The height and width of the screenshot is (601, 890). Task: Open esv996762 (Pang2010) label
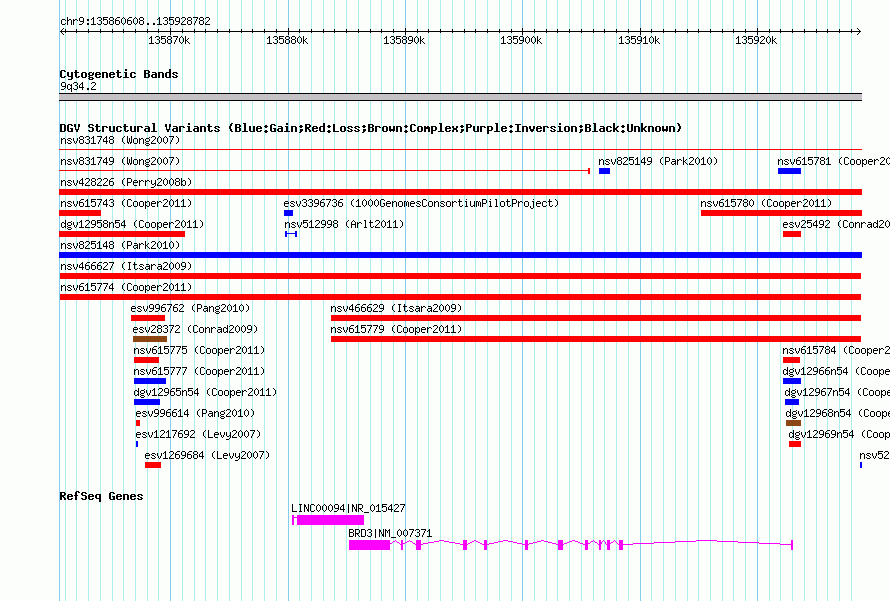pyautogui.click(x=190, y=308)
